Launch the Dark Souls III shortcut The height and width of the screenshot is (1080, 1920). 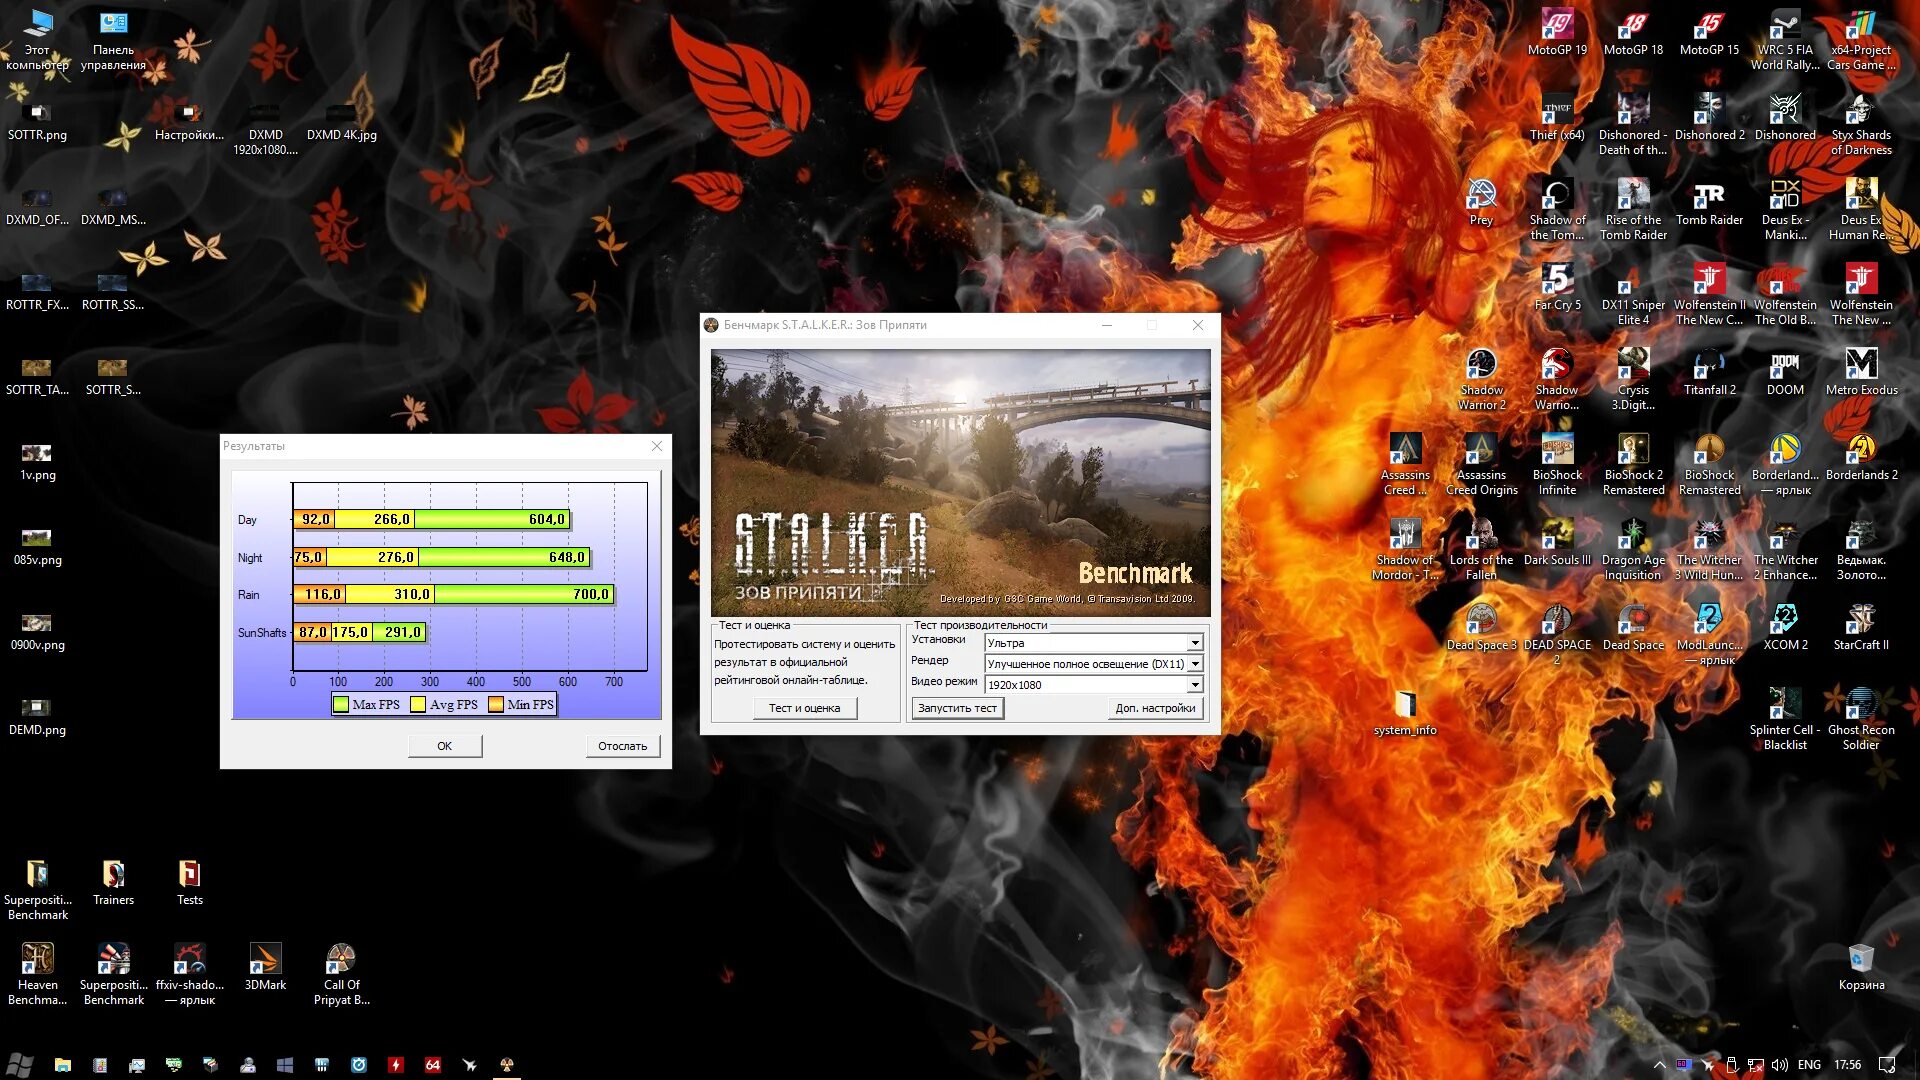pos(1557,543)
